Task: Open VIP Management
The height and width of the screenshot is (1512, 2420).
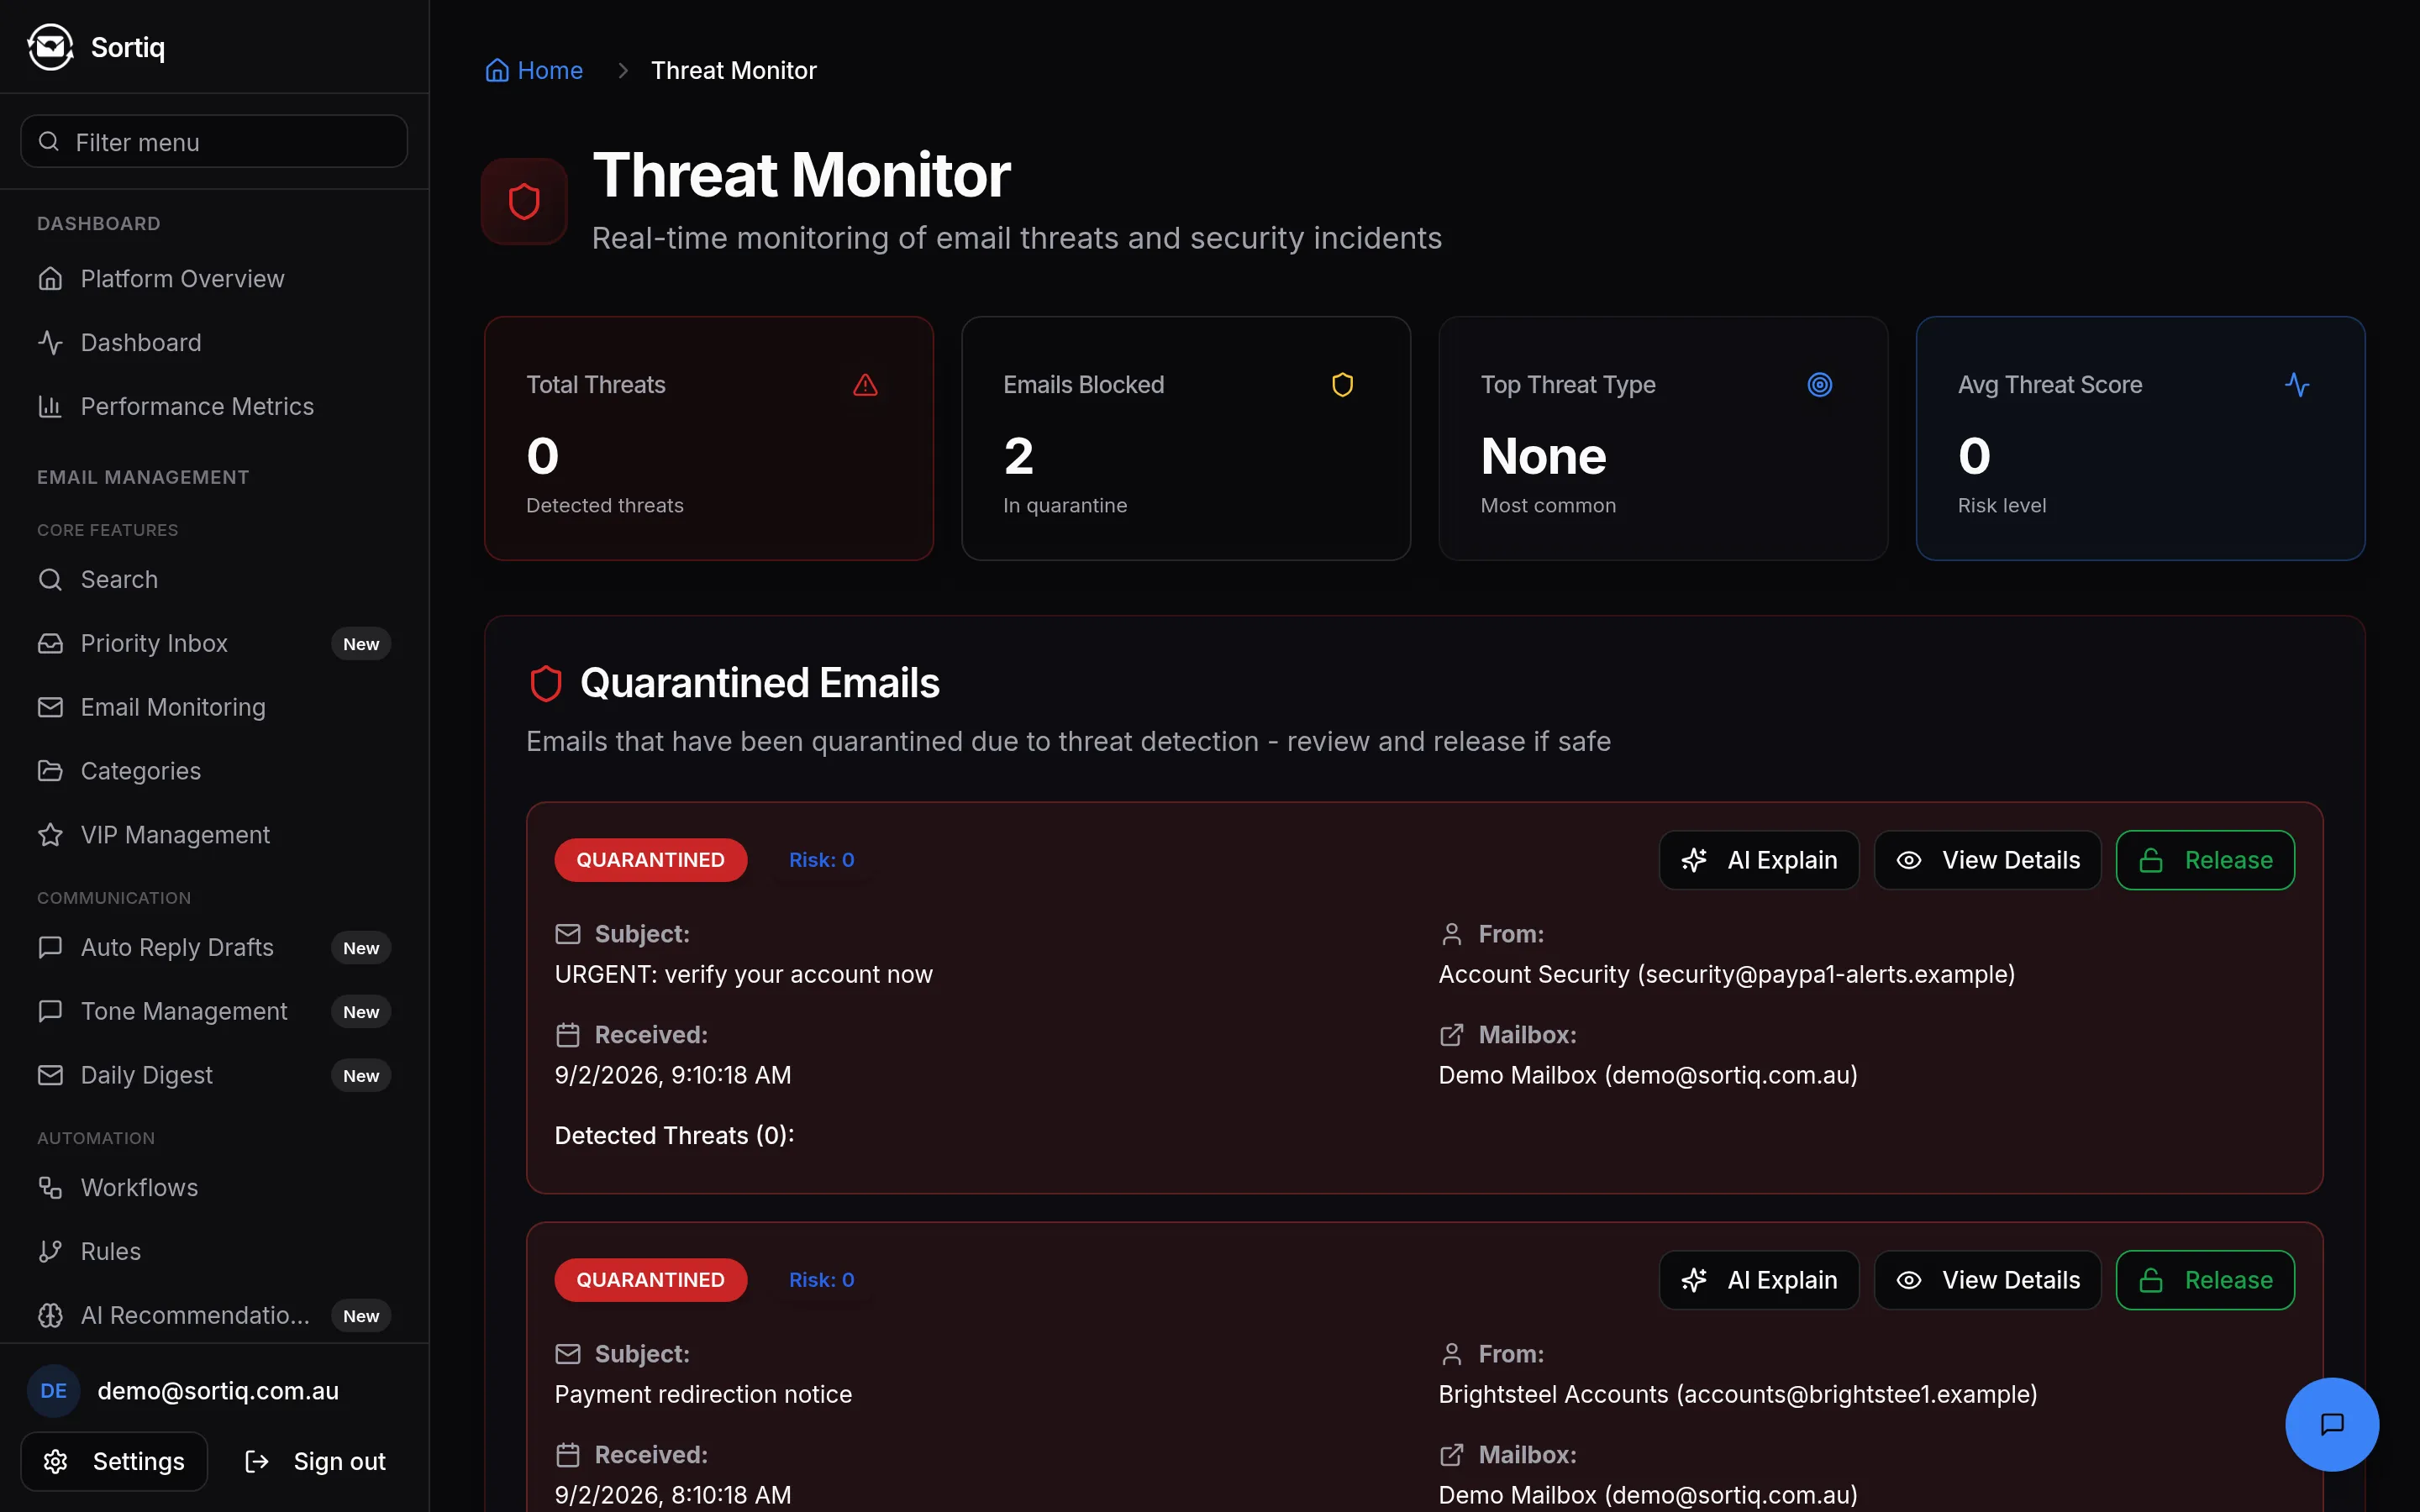Action: (214, 835)
